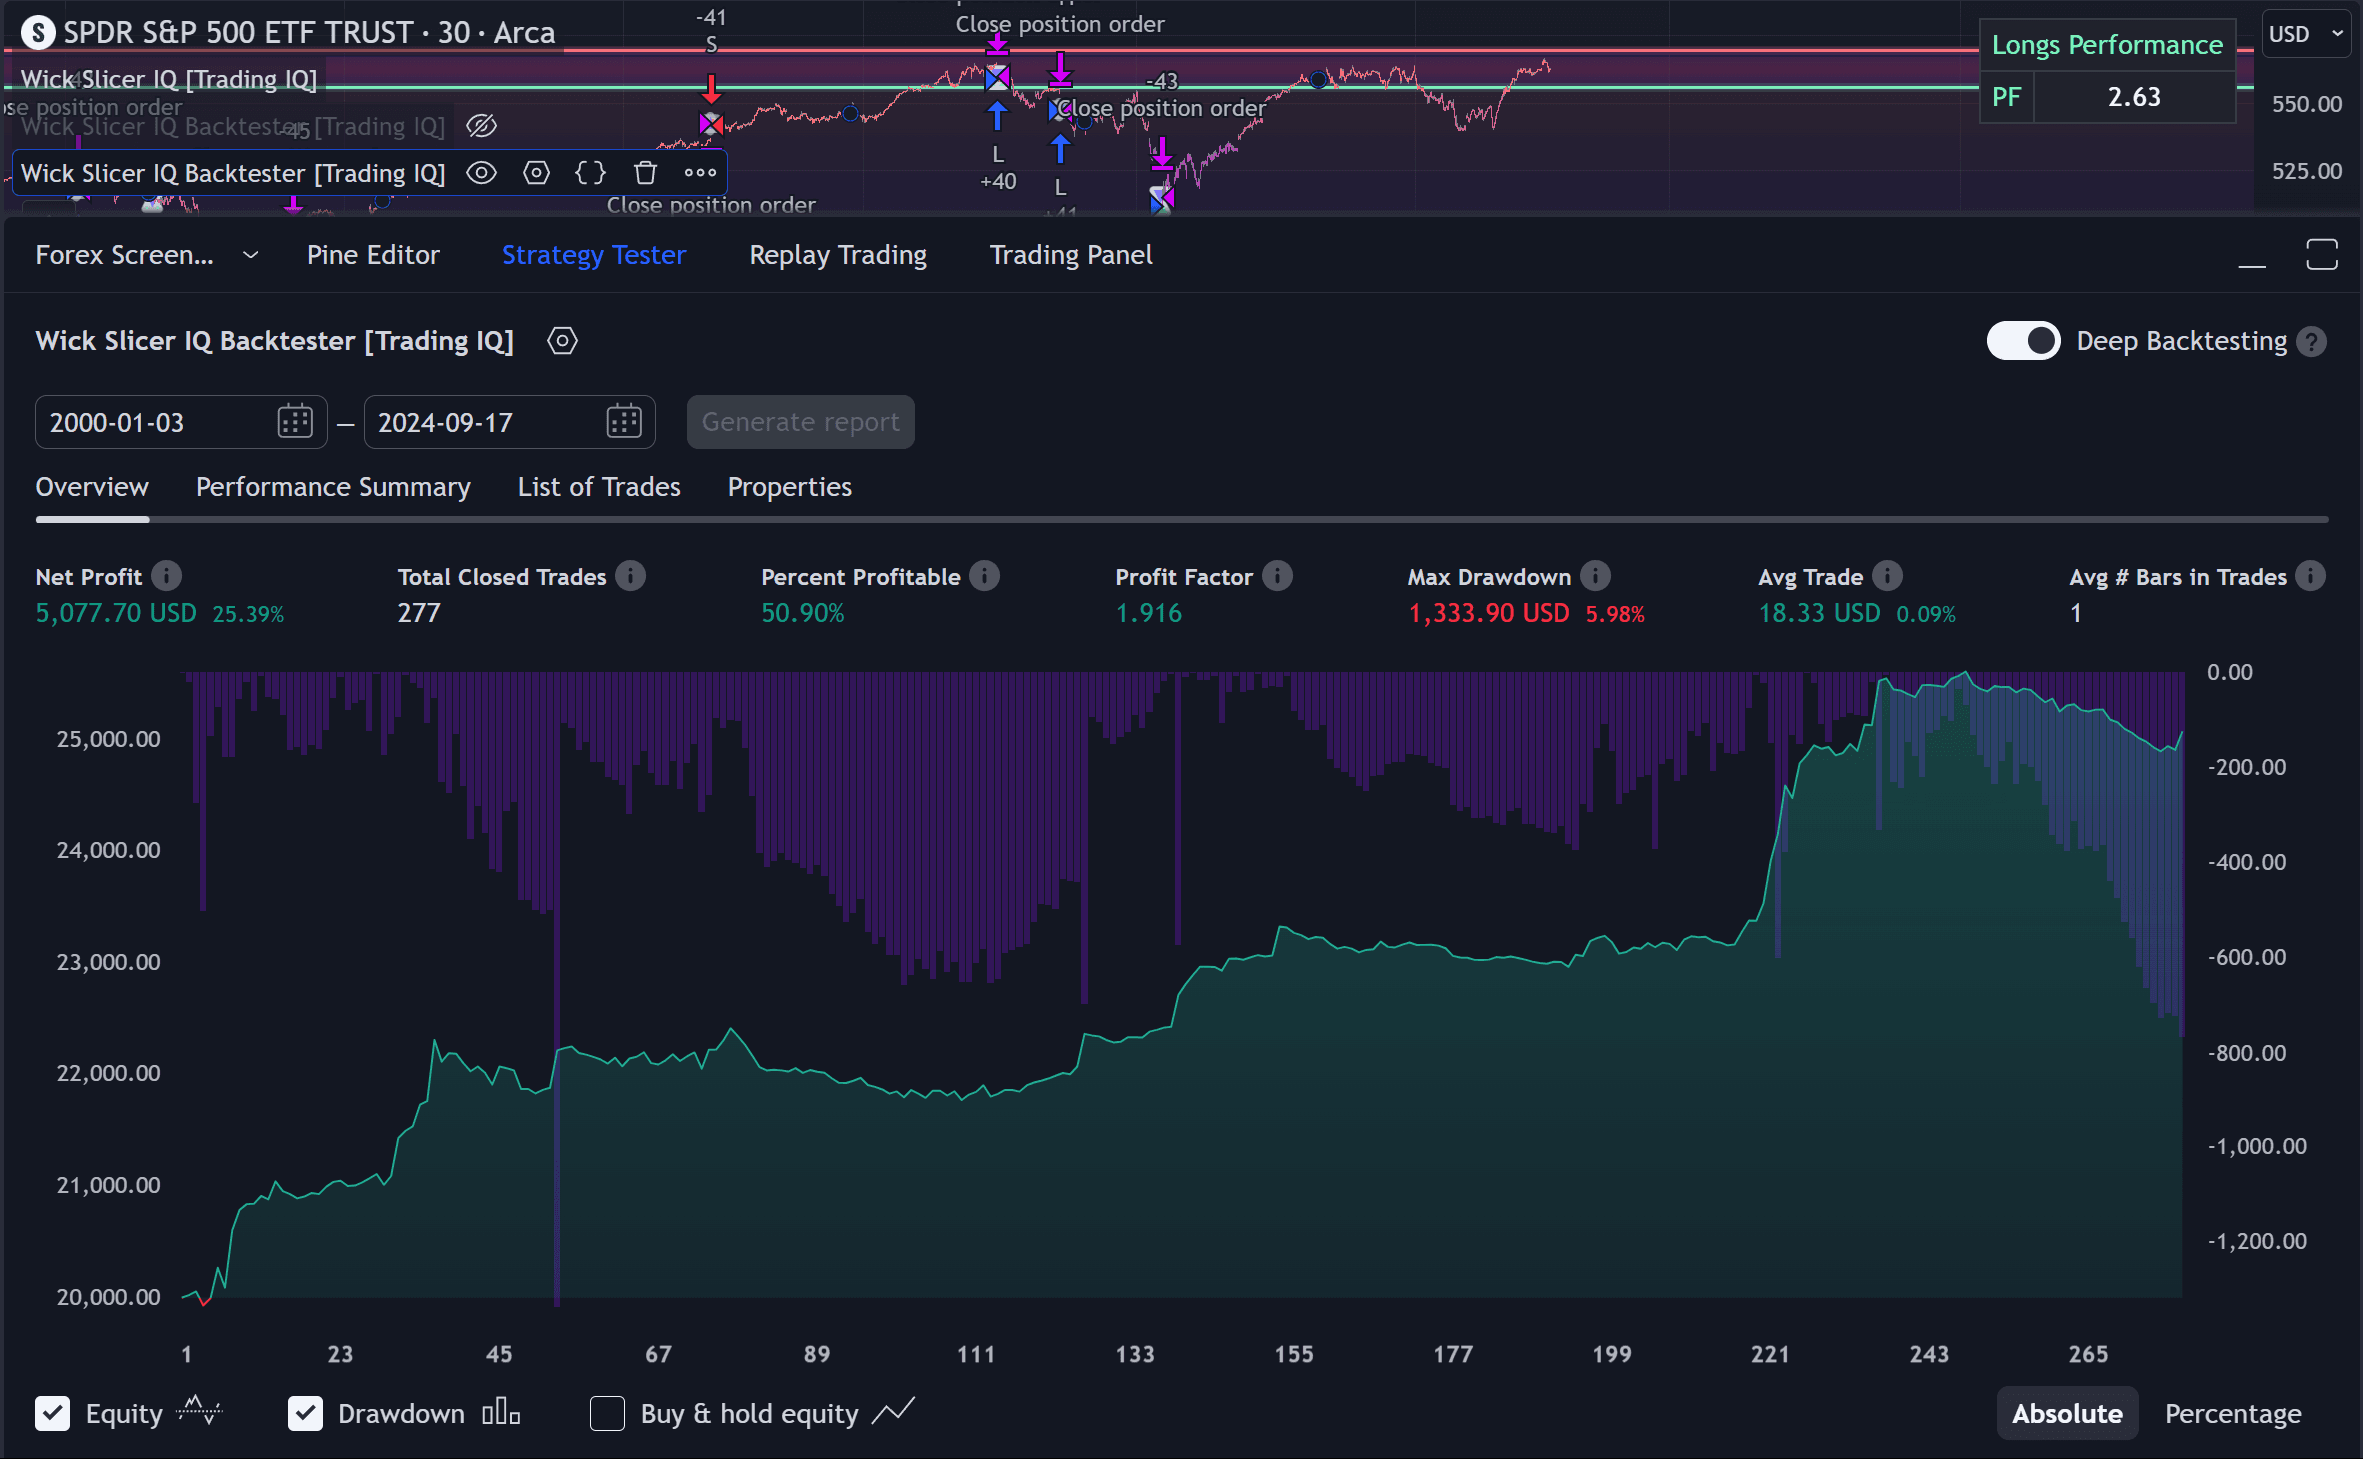Image resolution: width=2363 pixels, height=1459 pixels.
Task: Click the end date field 2024-09-17
Action: [x=509, y=422]
